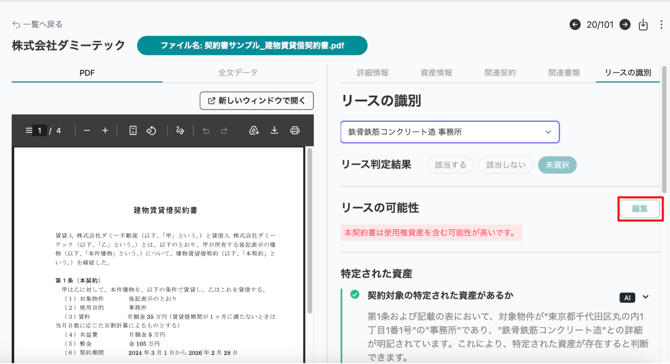Open the 関連書類 tab
Image resolution: width=670 pixels, height=364 pixels.
[x=564, y=73]
